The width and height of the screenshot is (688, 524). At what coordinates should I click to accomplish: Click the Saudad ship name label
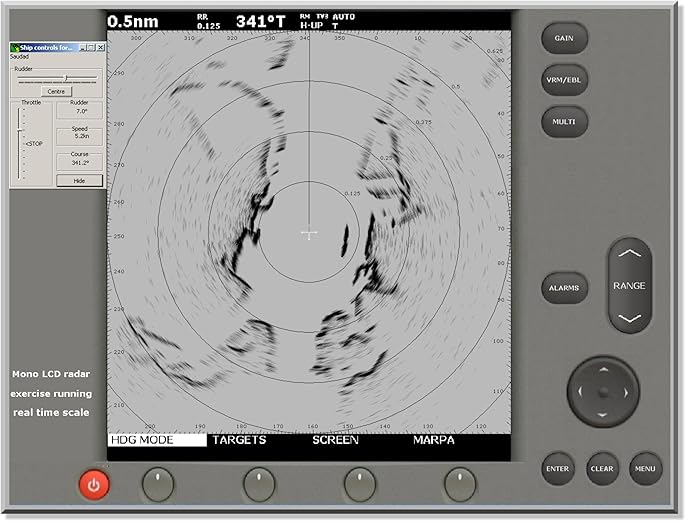point(20,57)
